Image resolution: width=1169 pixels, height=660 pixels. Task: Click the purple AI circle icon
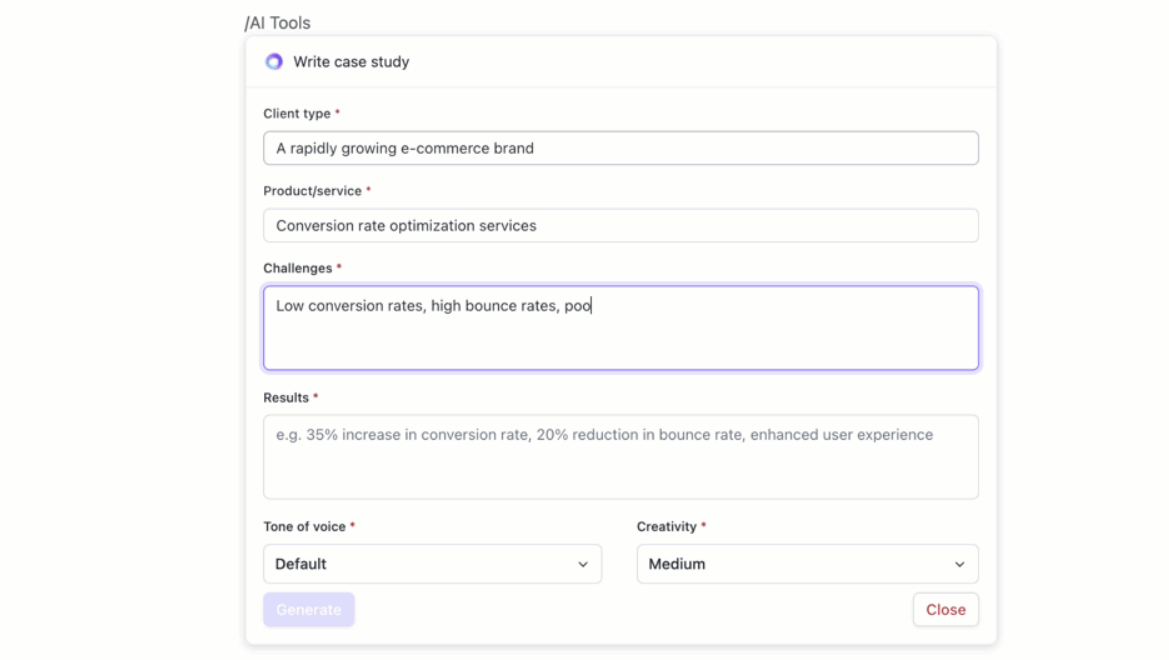(274, 62)
